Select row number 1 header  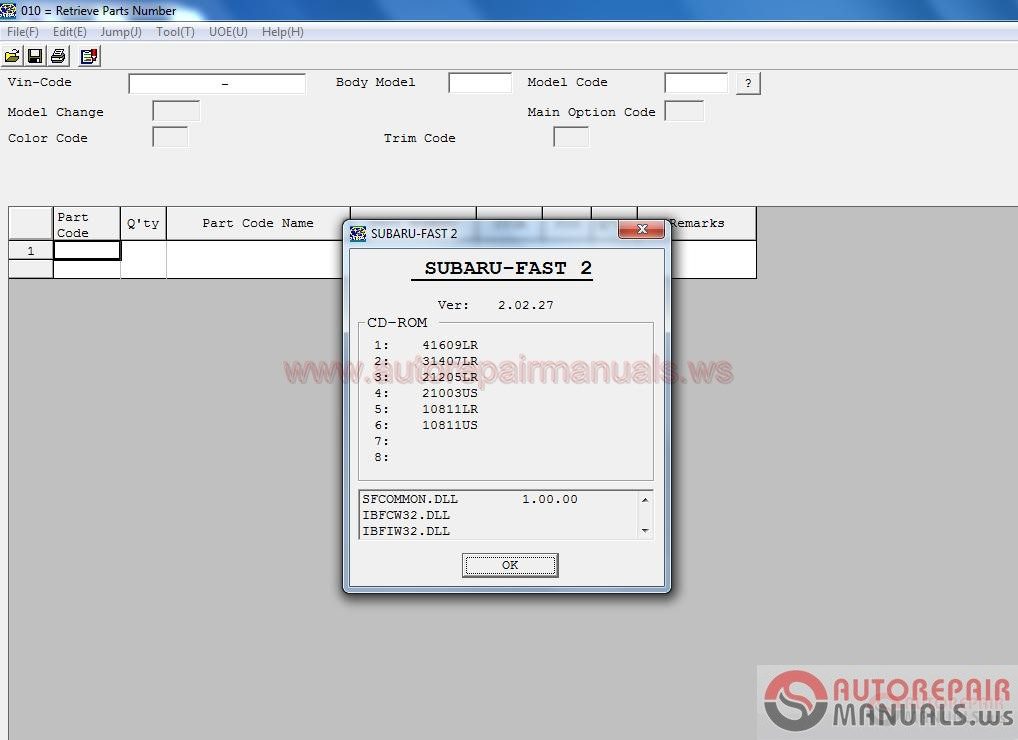pyautogui.click(x=31, y=251)
